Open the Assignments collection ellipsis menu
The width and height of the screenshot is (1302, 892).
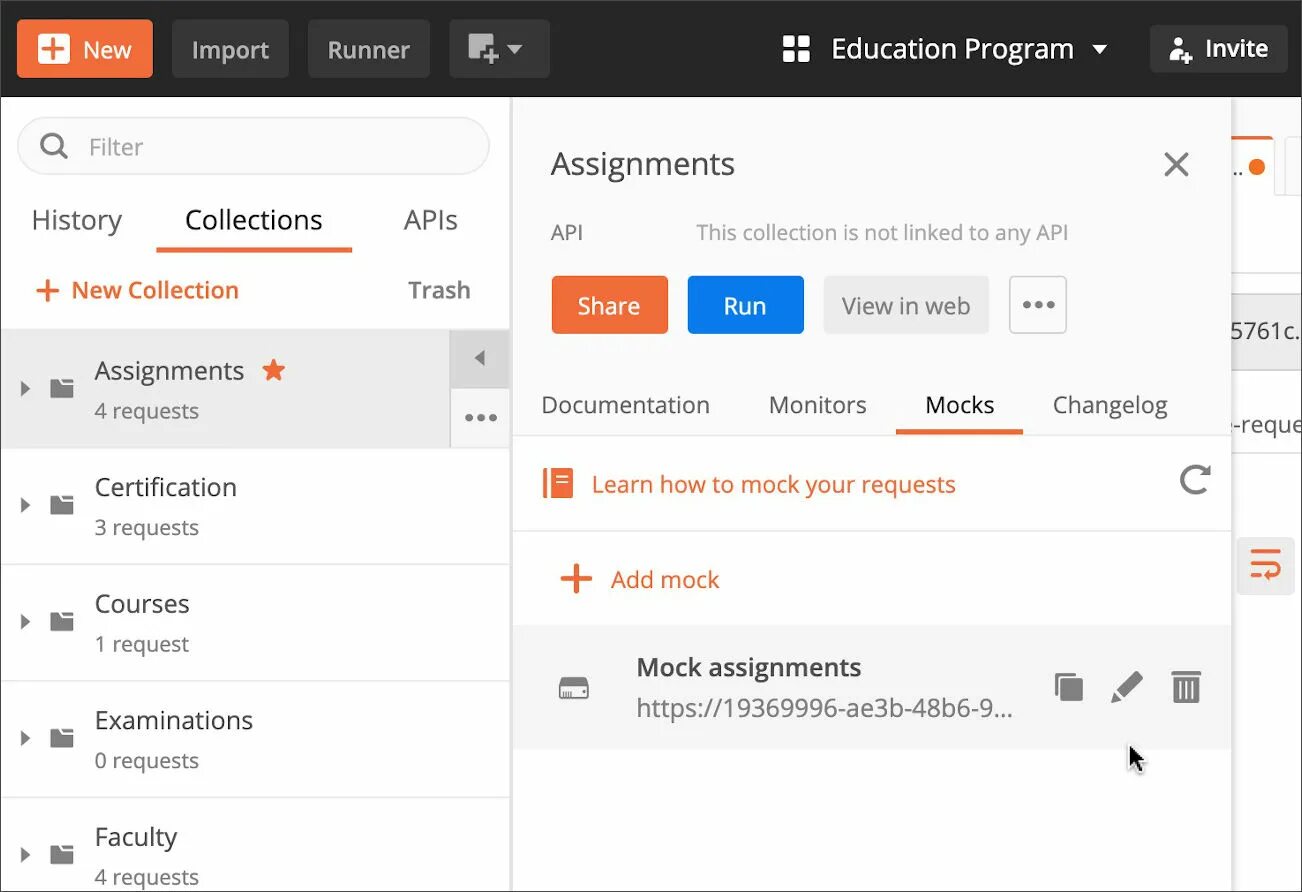coord(480,418)
